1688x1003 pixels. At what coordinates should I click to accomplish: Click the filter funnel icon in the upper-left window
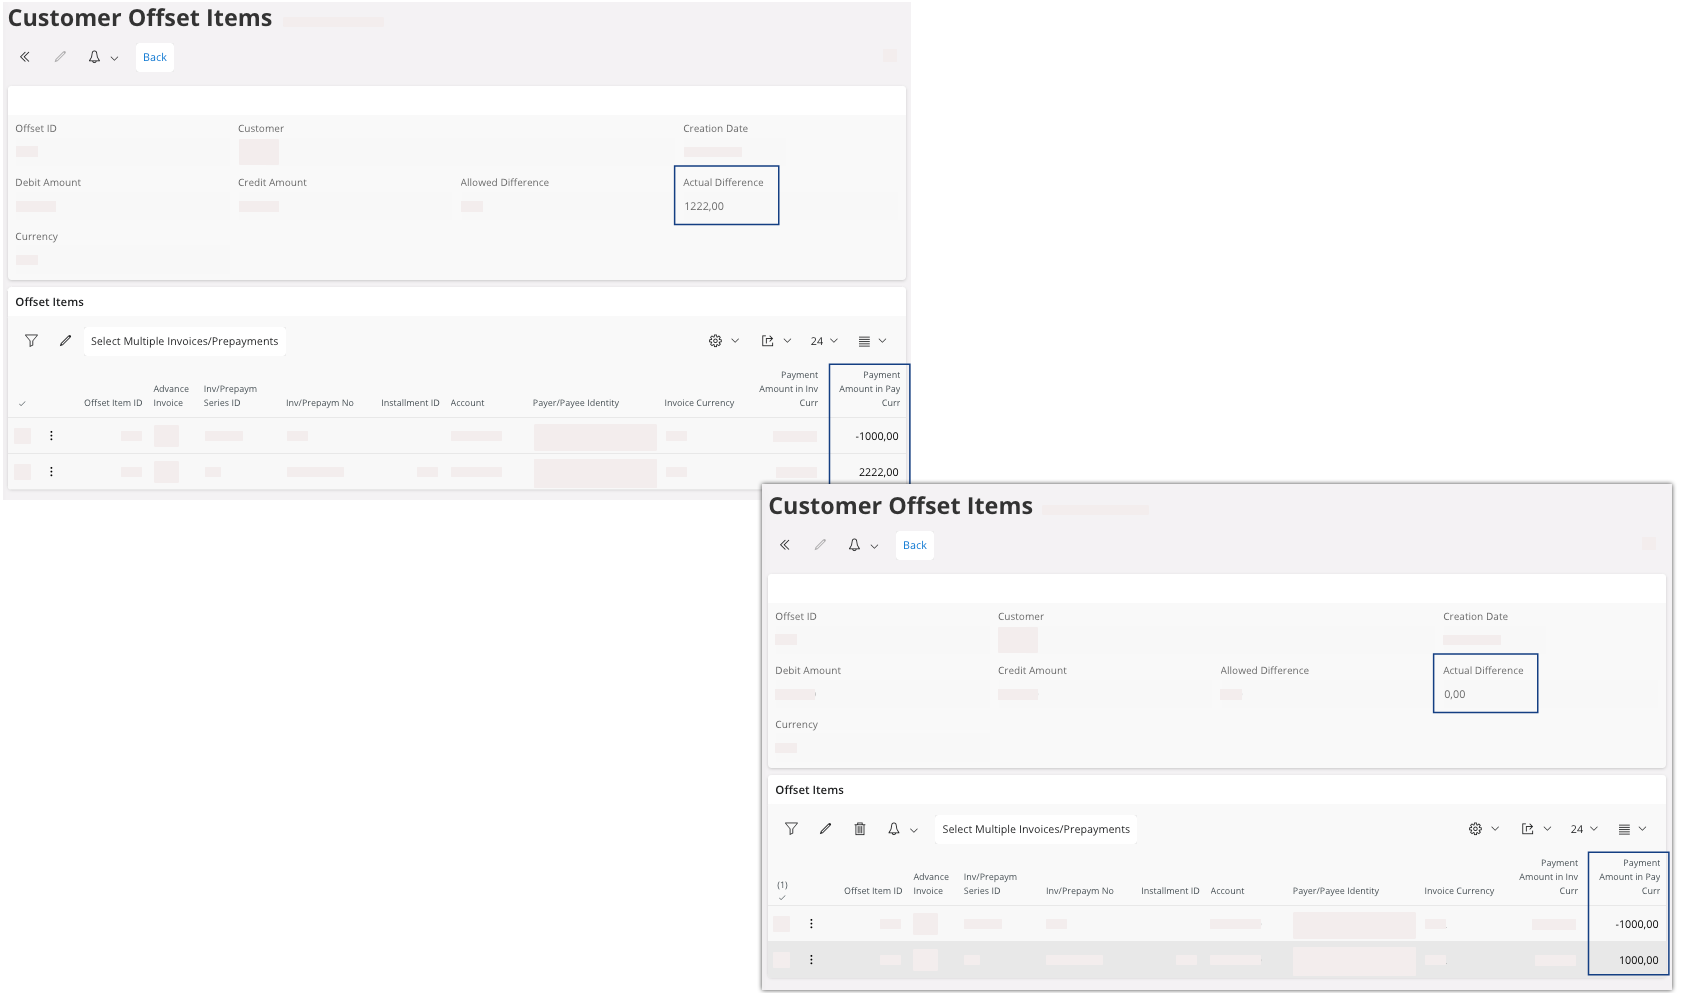(x=32, y=341)
